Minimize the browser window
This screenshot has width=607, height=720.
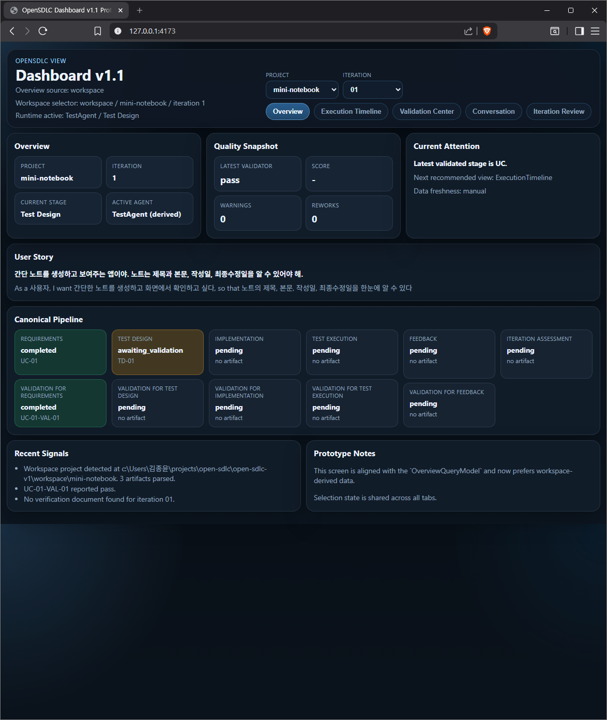tap(547, 10)
